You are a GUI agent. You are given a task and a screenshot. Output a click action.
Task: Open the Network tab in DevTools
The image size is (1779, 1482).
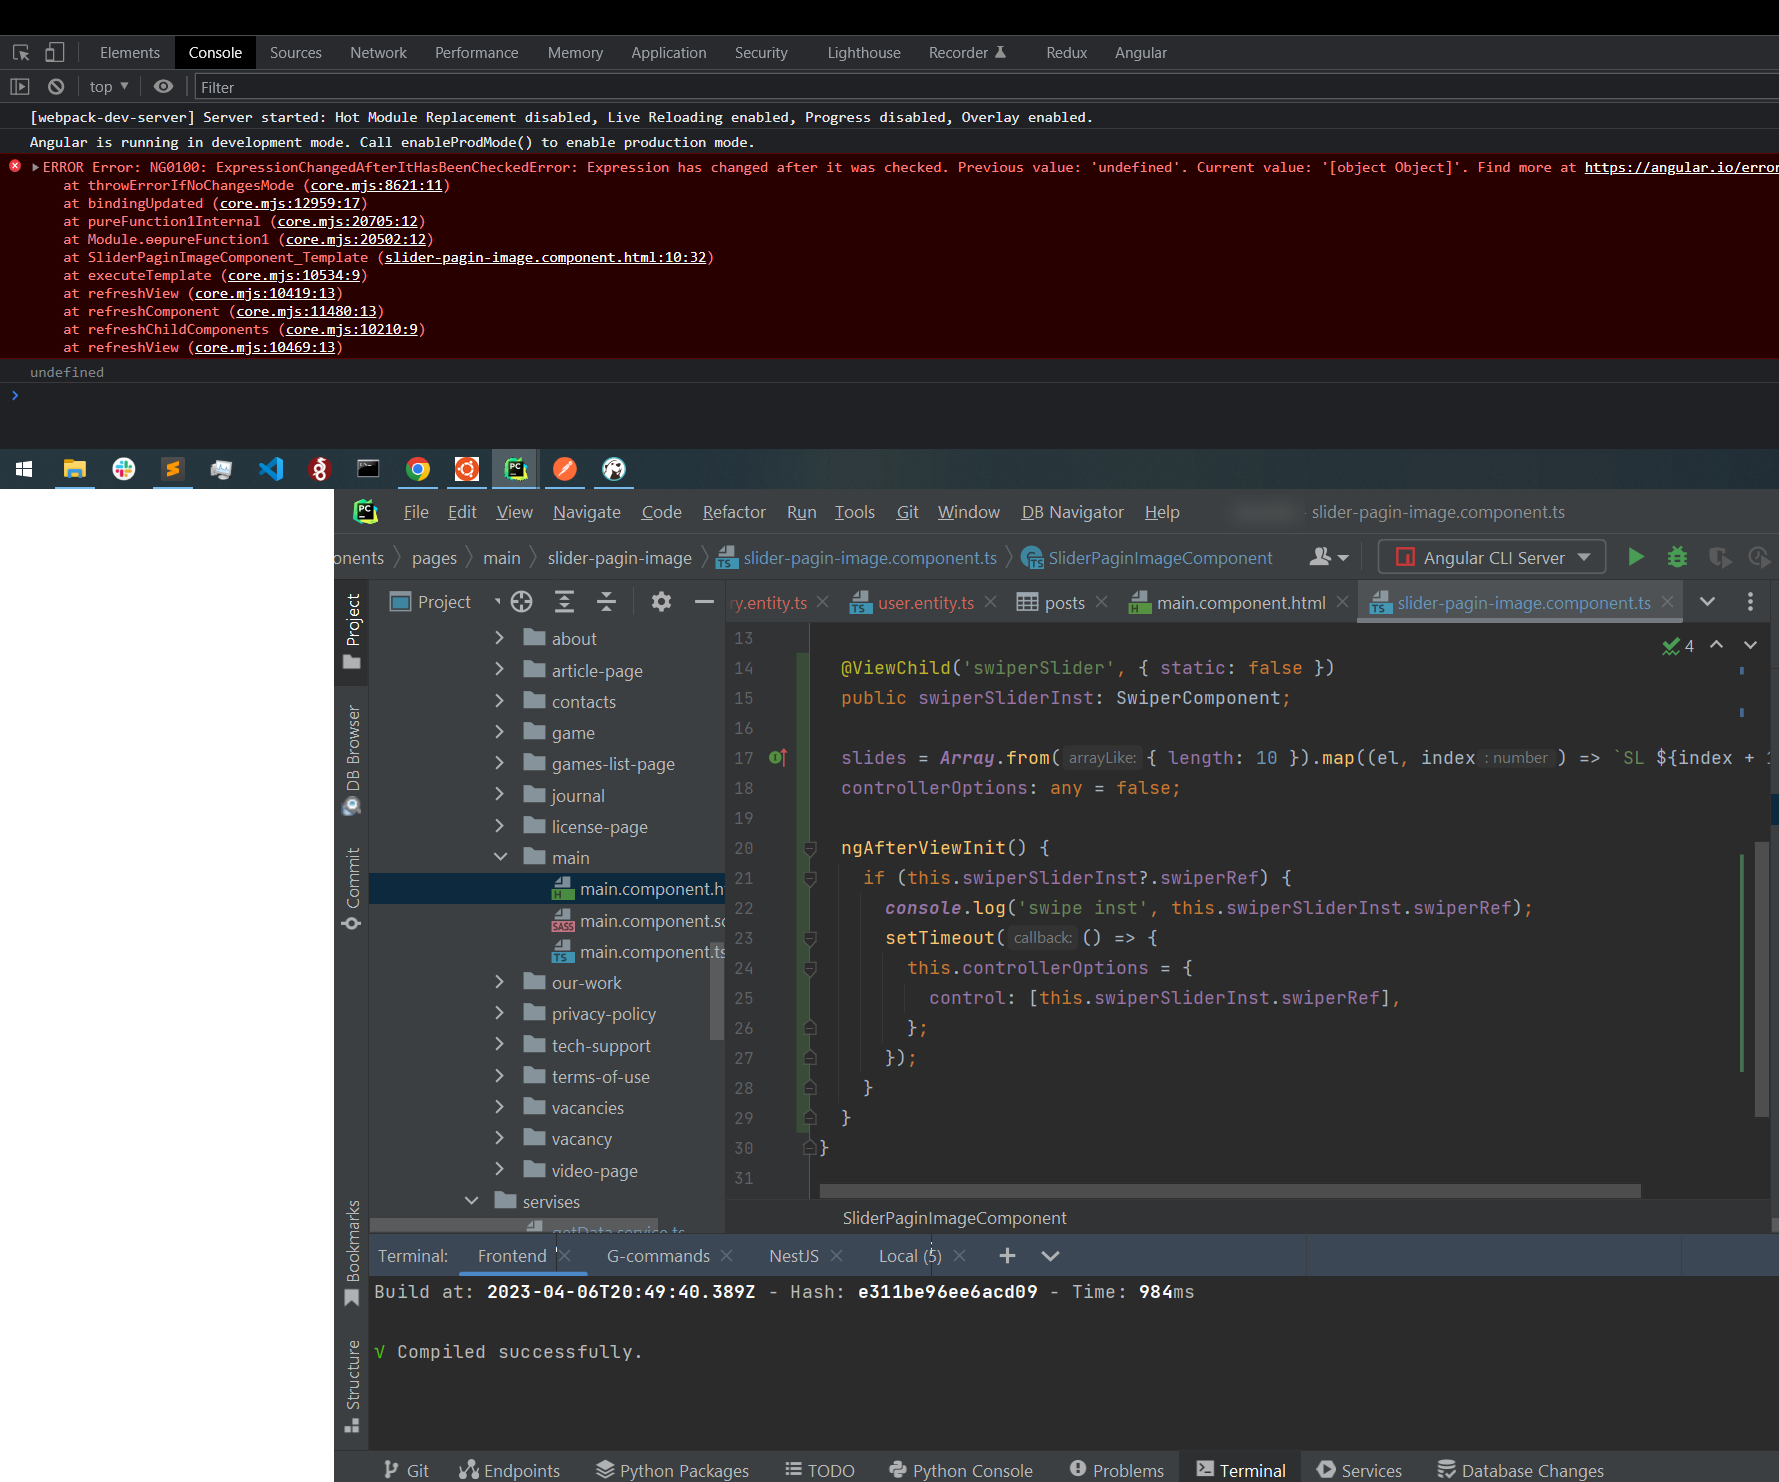point(378,53)
